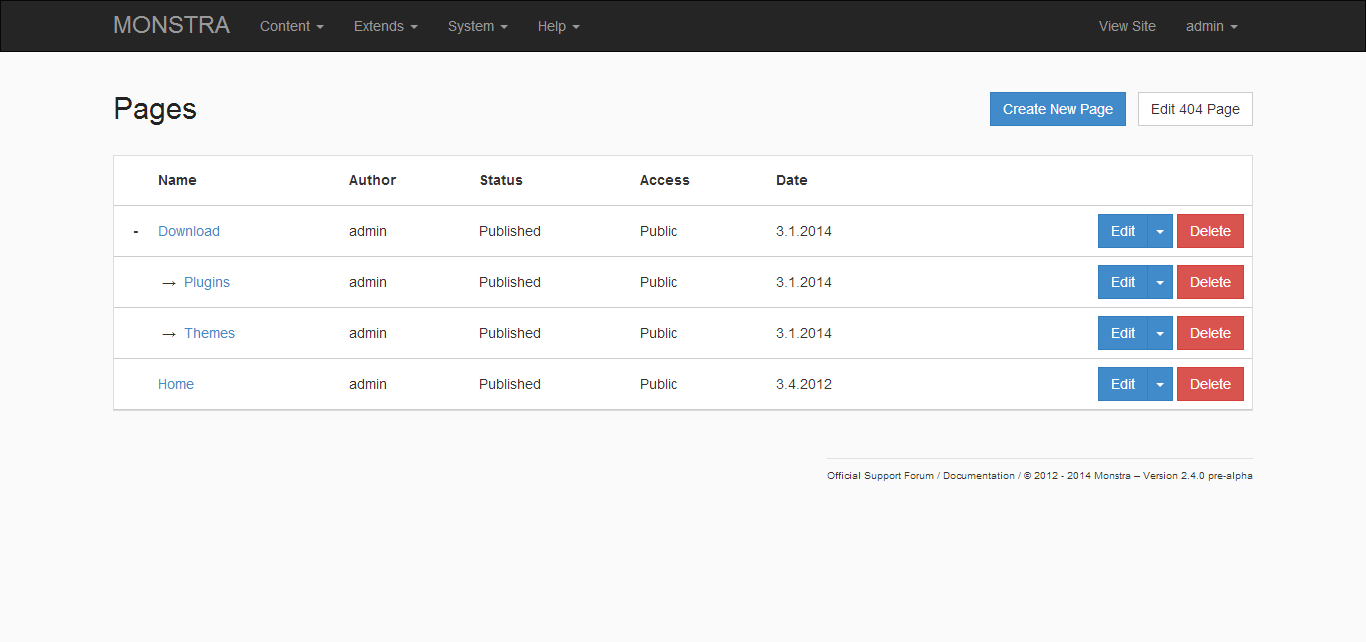Click the MONSTRA logo

171,26
